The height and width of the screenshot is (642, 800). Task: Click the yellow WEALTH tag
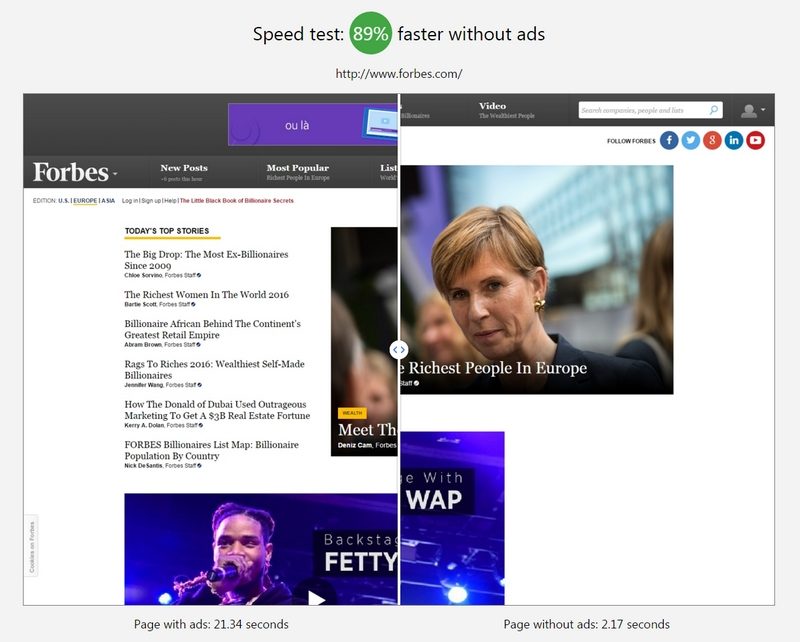(352, 413)
